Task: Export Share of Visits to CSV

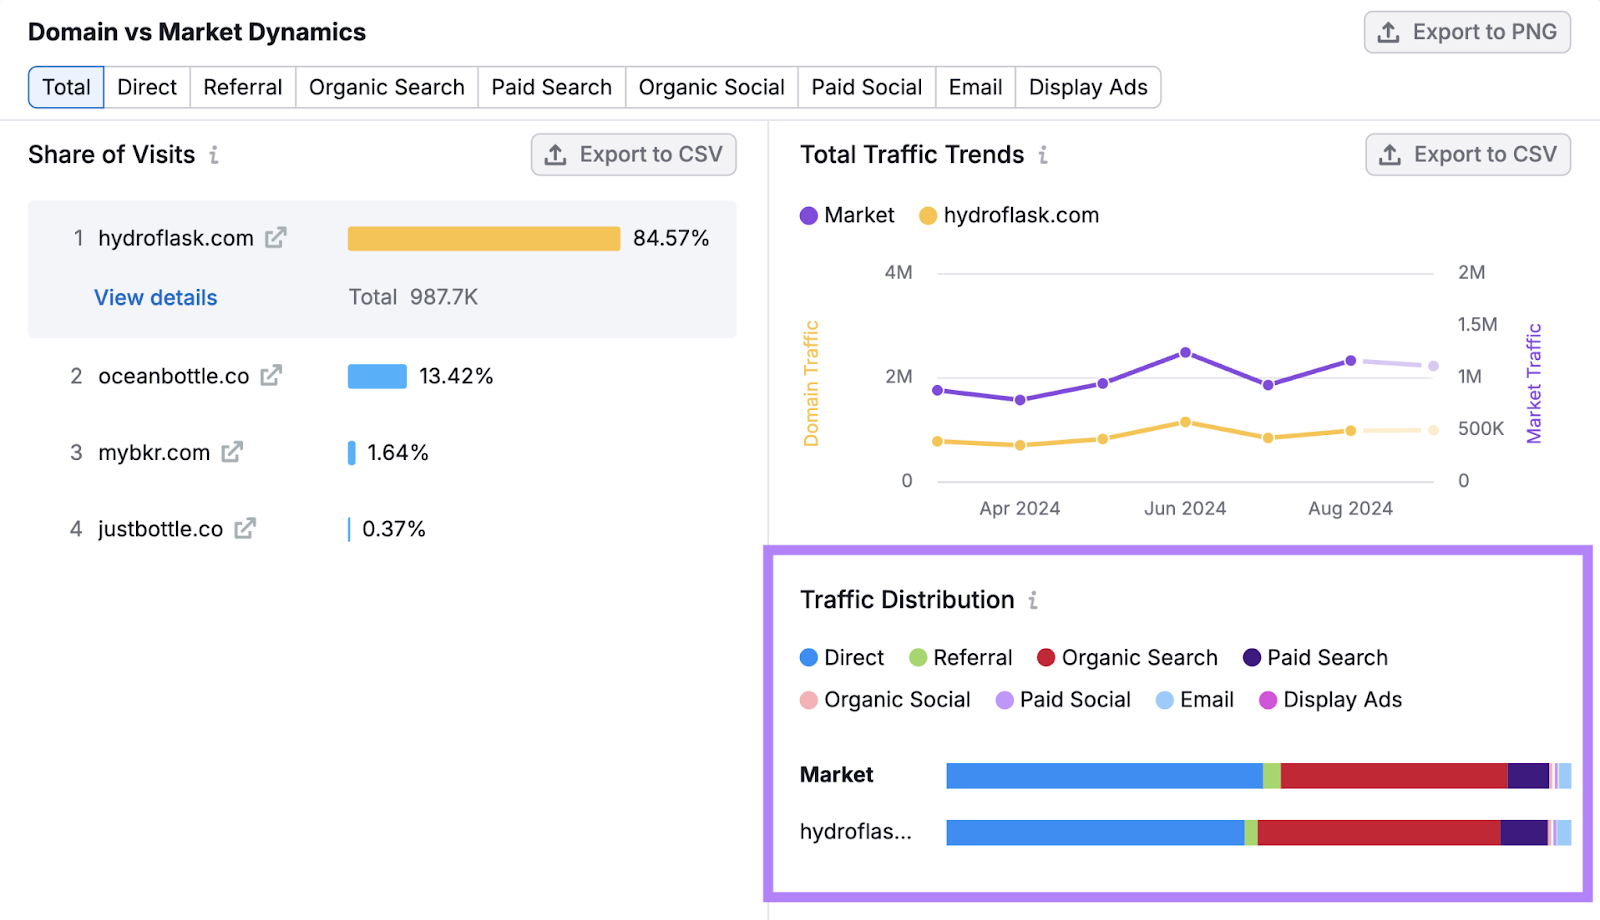Action: coord(634,154)
